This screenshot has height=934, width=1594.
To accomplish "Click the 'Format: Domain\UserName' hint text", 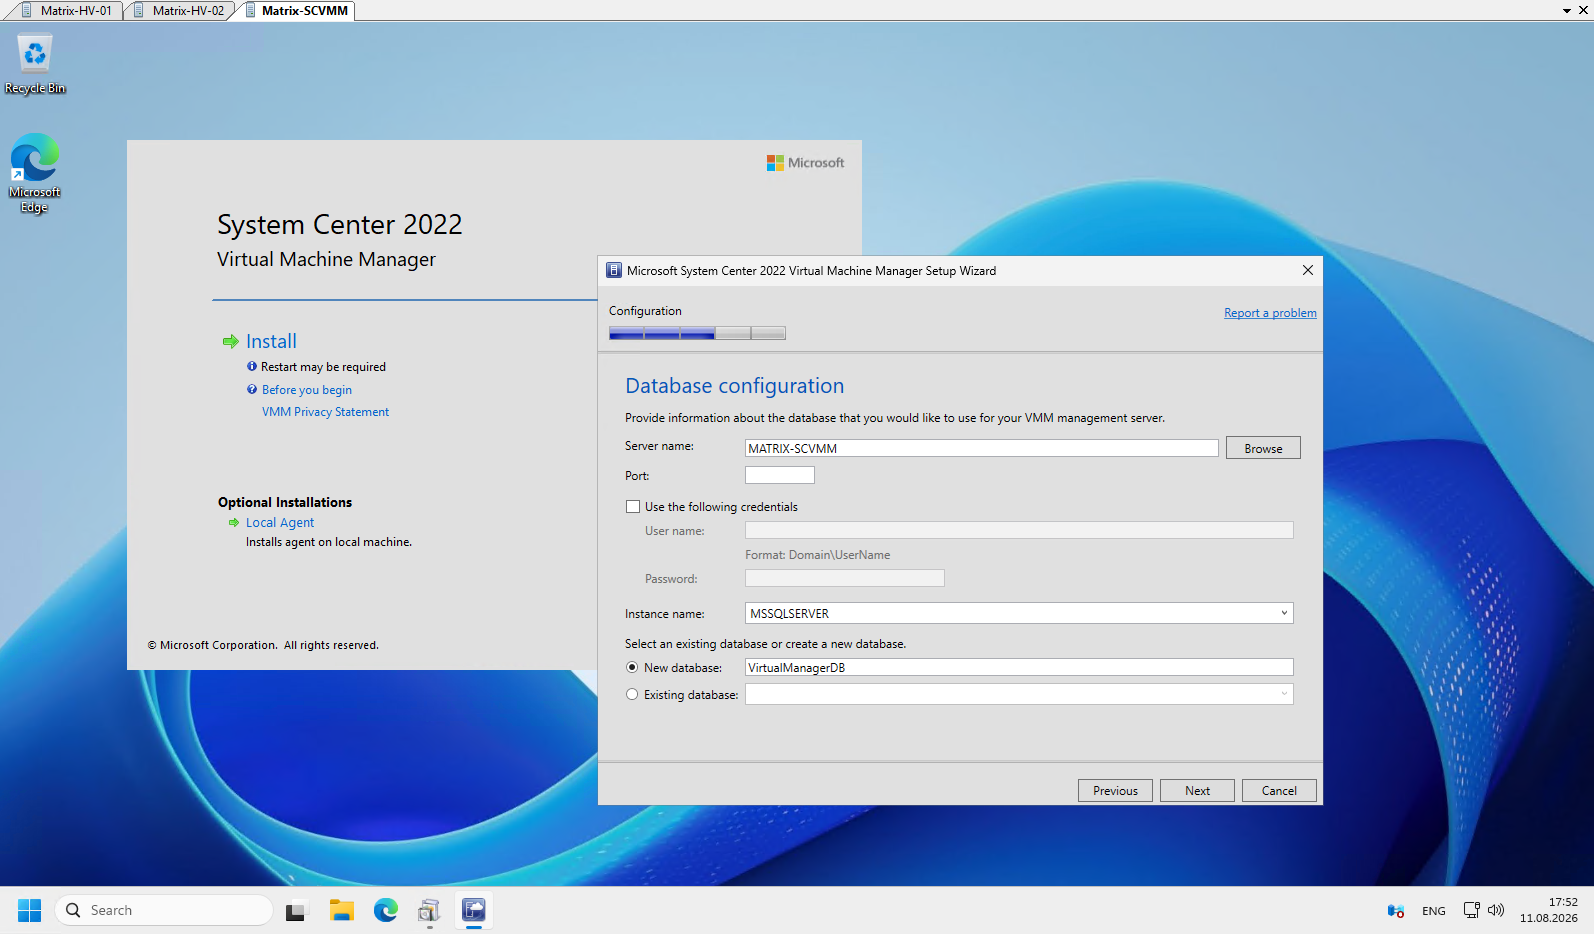I will 817,555.
